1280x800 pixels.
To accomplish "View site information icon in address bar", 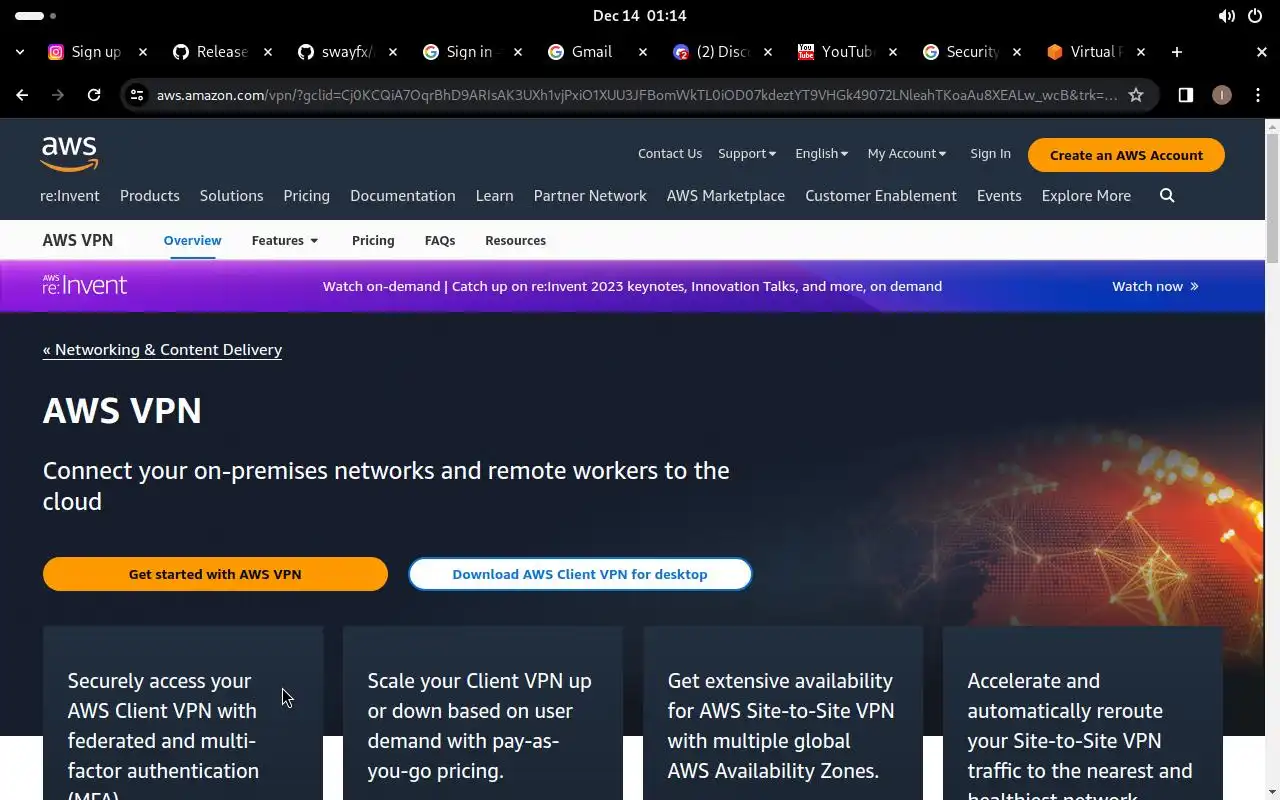I will (x=138, y=95).
